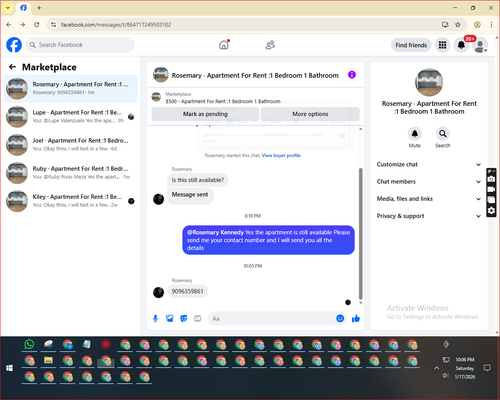Screen dimensions: 500x400
Task: Click the browser address bar
Action: (x=247, y=25)
